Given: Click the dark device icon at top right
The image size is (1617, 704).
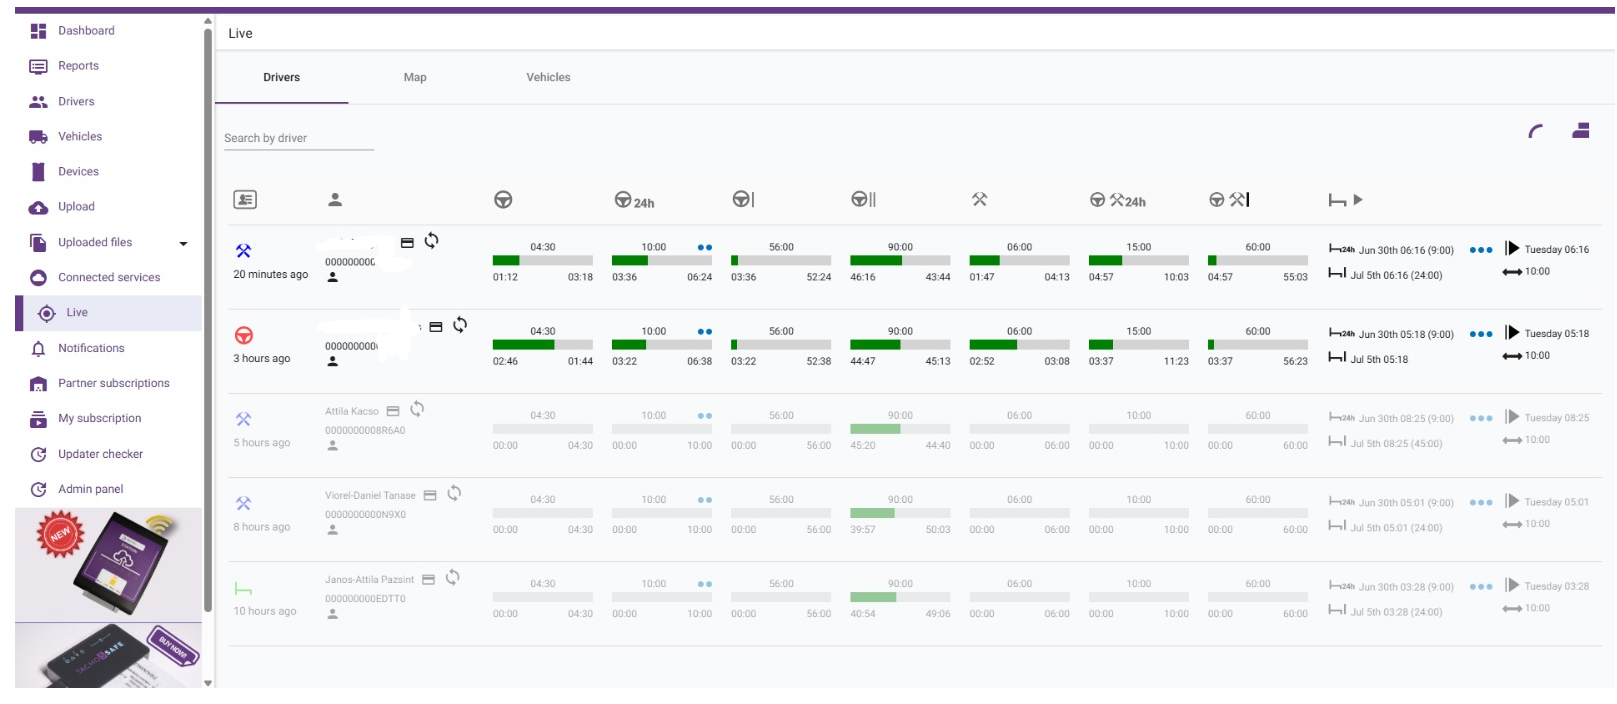Looking at the screenshot, I should [x=1581, y=130].
